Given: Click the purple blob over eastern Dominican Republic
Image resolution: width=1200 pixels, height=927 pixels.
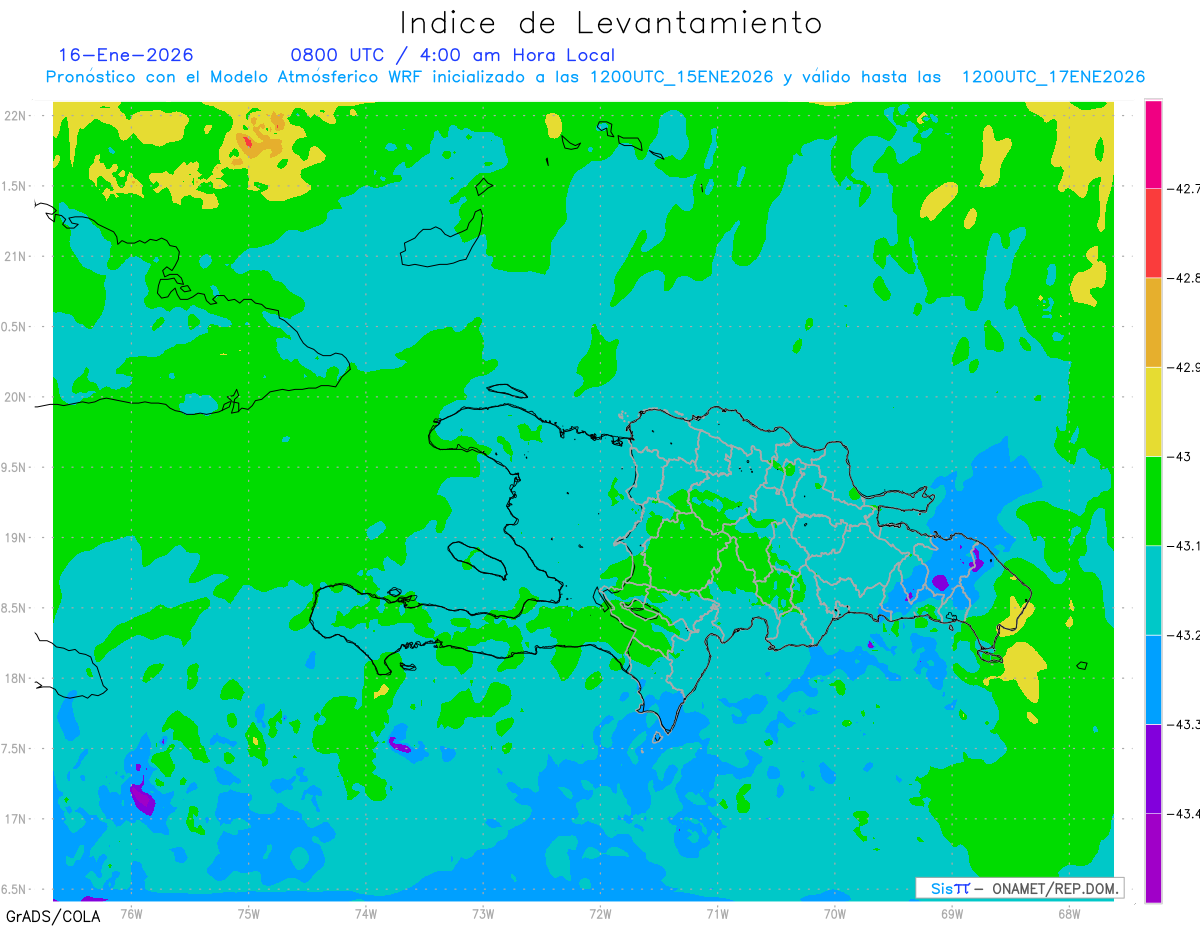Looking at the screenshot, I should pos(939,581).
